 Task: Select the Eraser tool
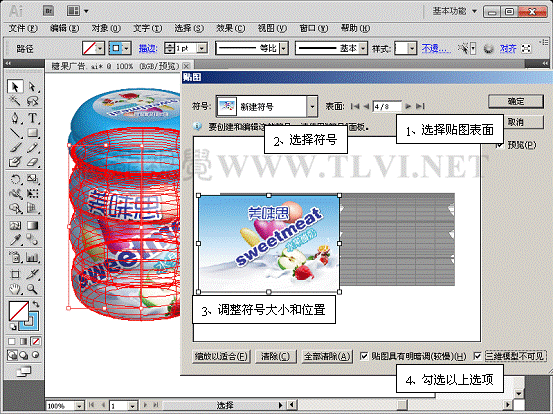pyautogui.click(x=32, y=162)
